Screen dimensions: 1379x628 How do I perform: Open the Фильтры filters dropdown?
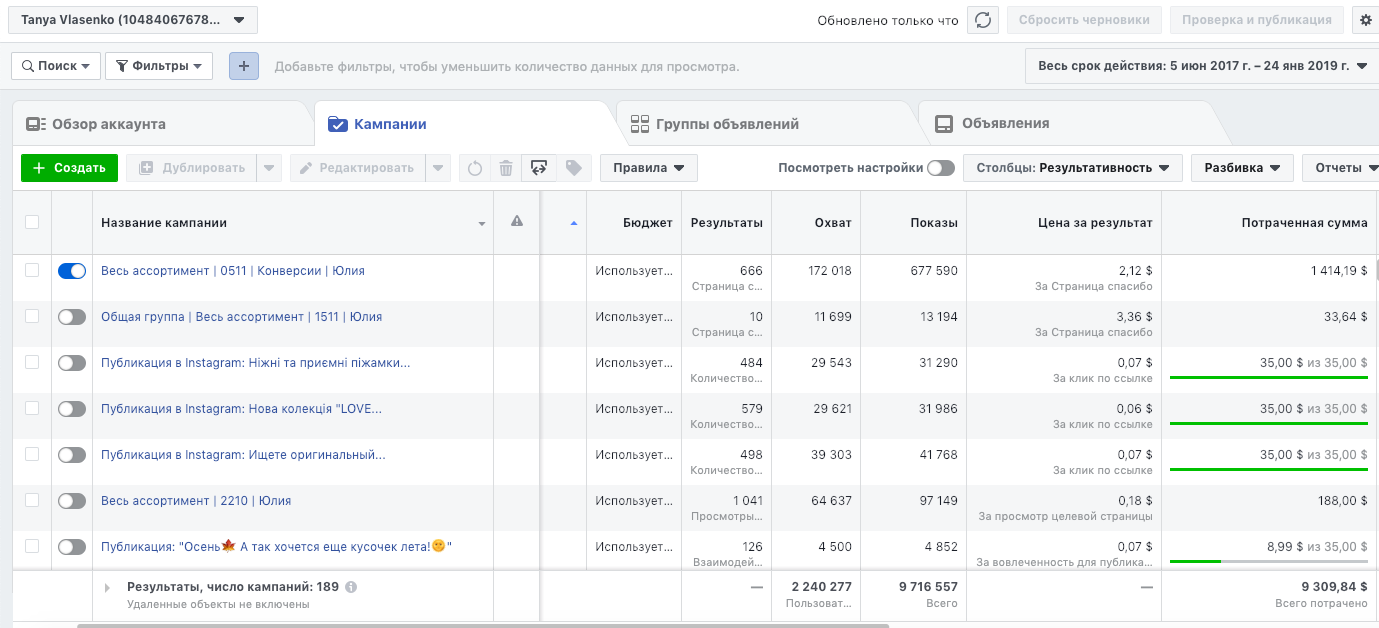(x=159, y=66)
